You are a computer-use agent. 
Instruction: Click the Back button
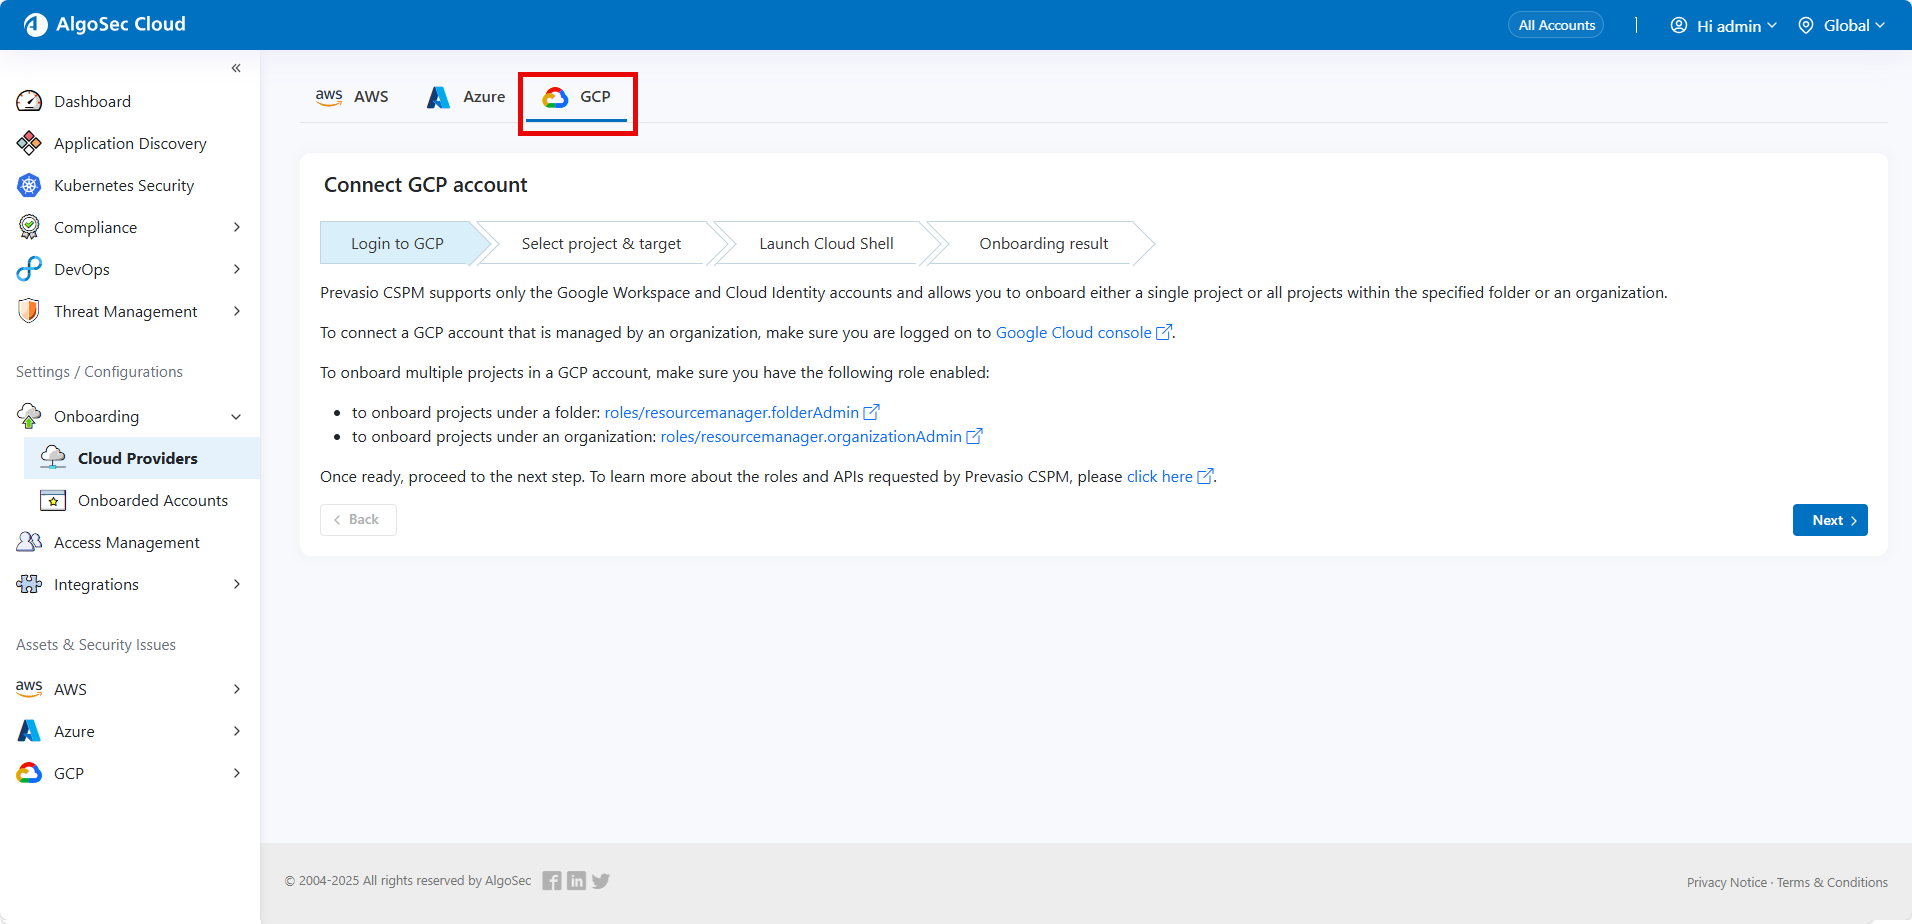(x=358, y=520)
